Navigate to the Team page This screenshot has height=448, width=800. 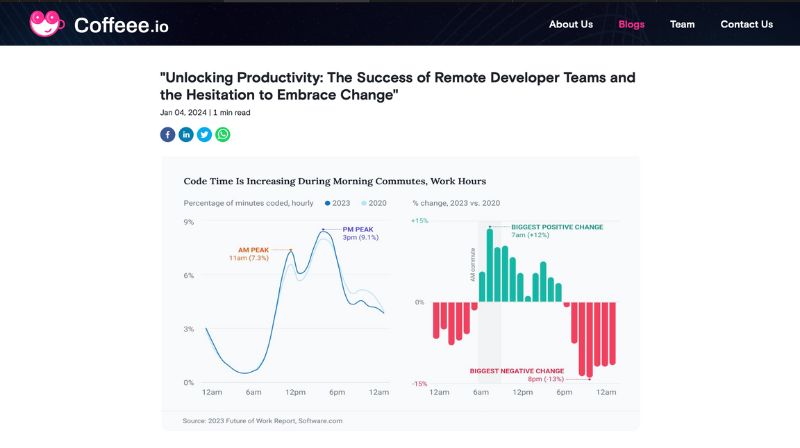[x=682, y=24]
